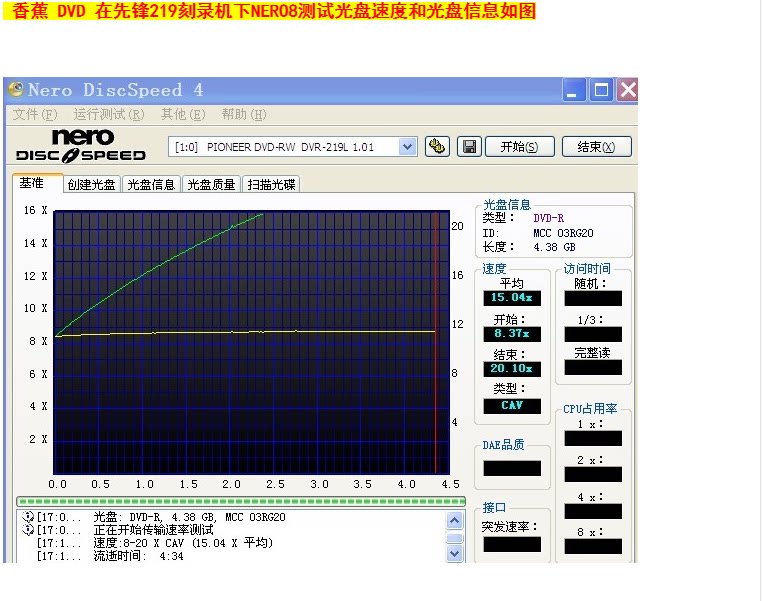This screenshot has width=762, height=601.
Task: Click the 开始(S) start button
Action: pos(520,147)
